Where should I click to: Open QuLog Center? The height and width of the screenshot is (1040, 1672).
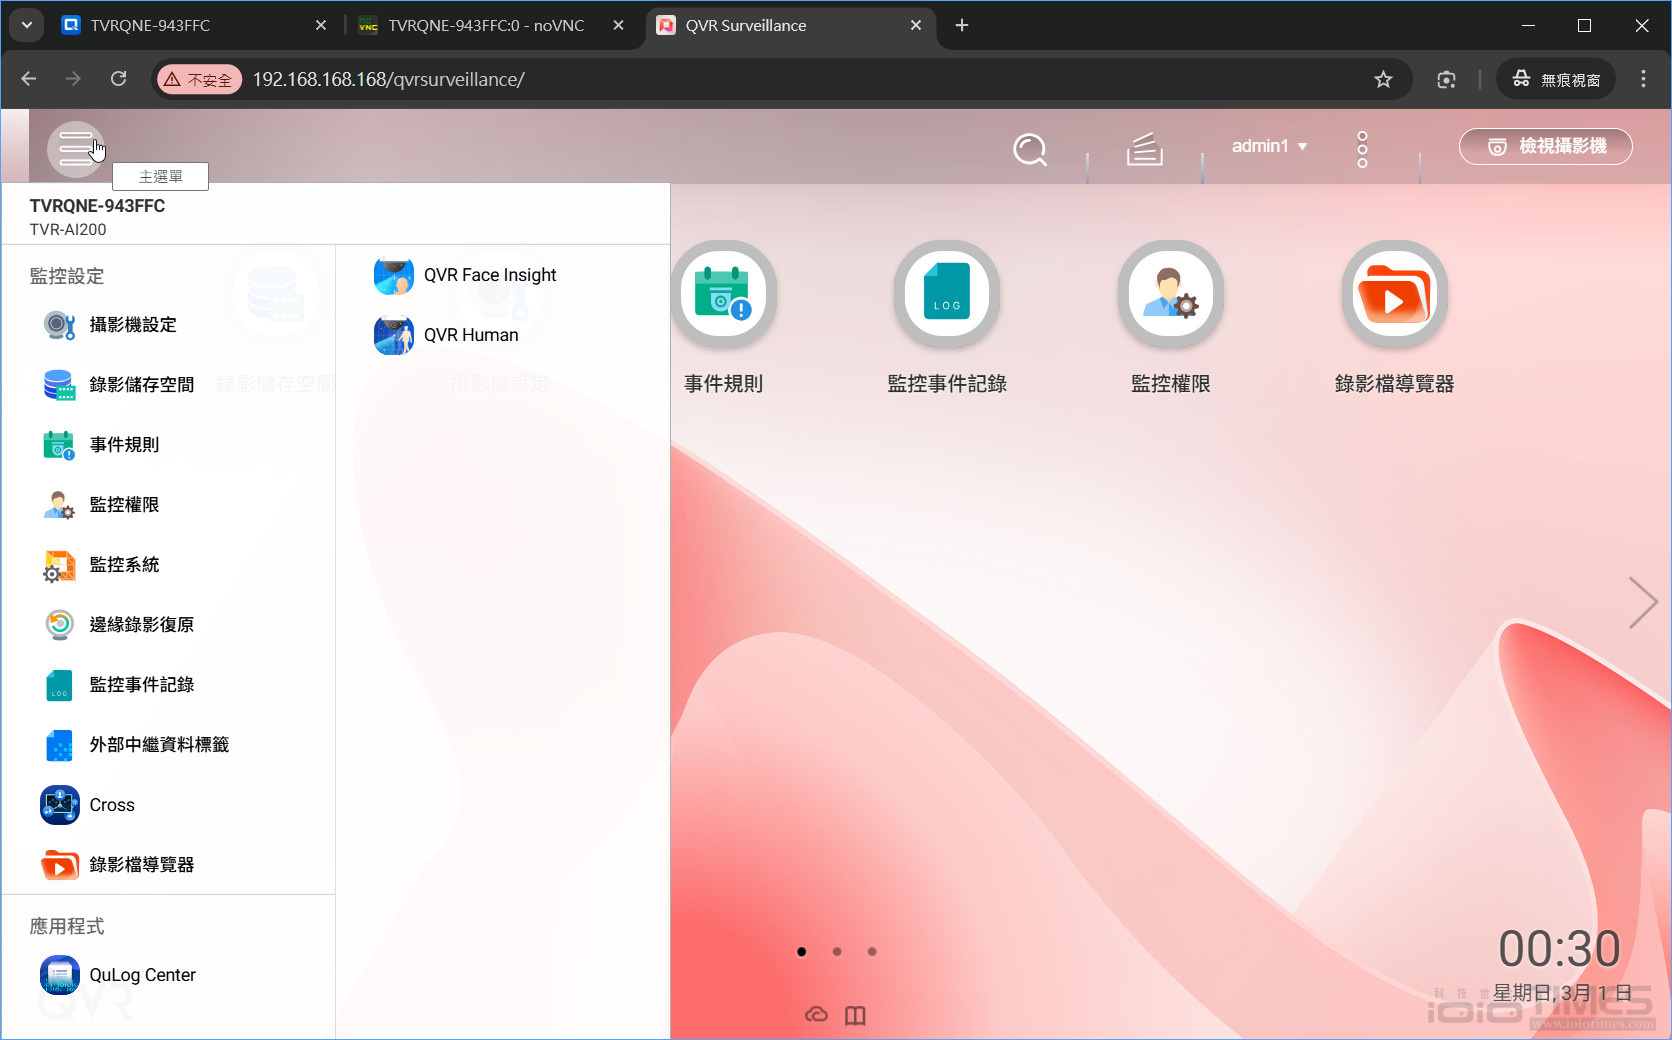click(x=142, y=975)
